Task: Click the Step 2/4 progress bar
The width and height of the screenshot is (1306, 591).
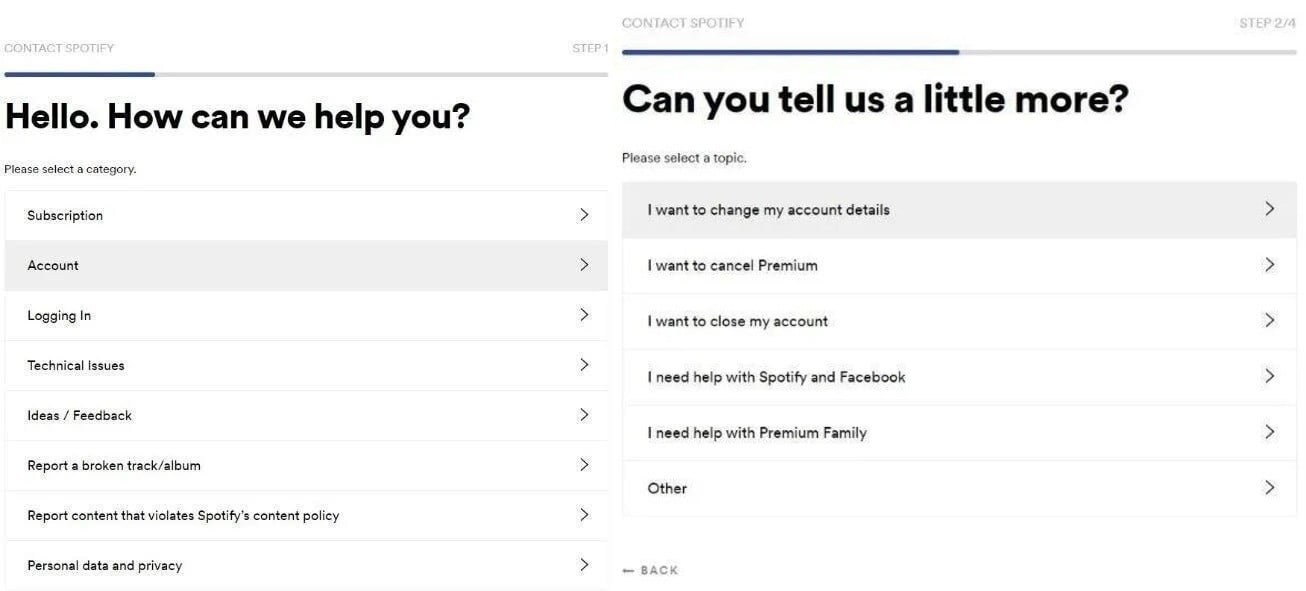Action: click(x=958, y=52)
